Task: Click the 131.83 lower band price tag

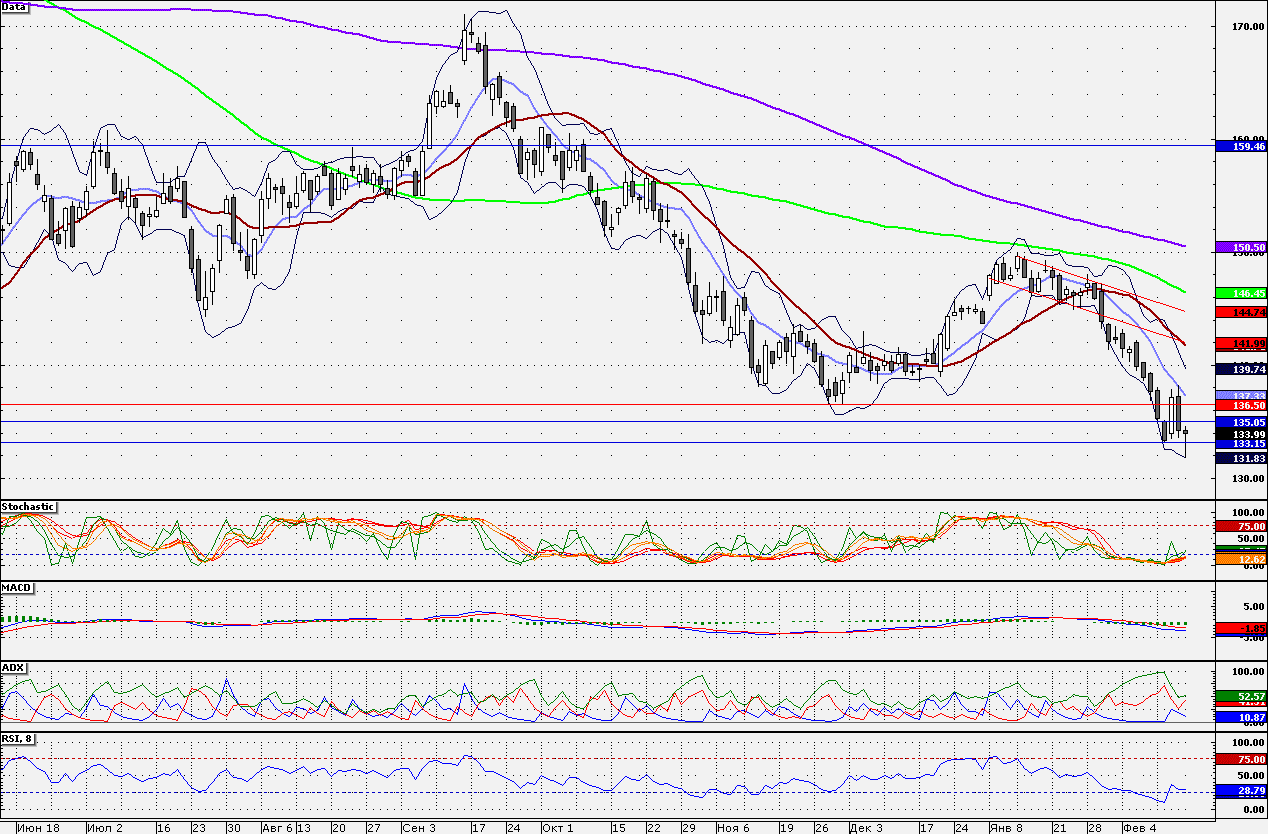Action: [1241, 458]
